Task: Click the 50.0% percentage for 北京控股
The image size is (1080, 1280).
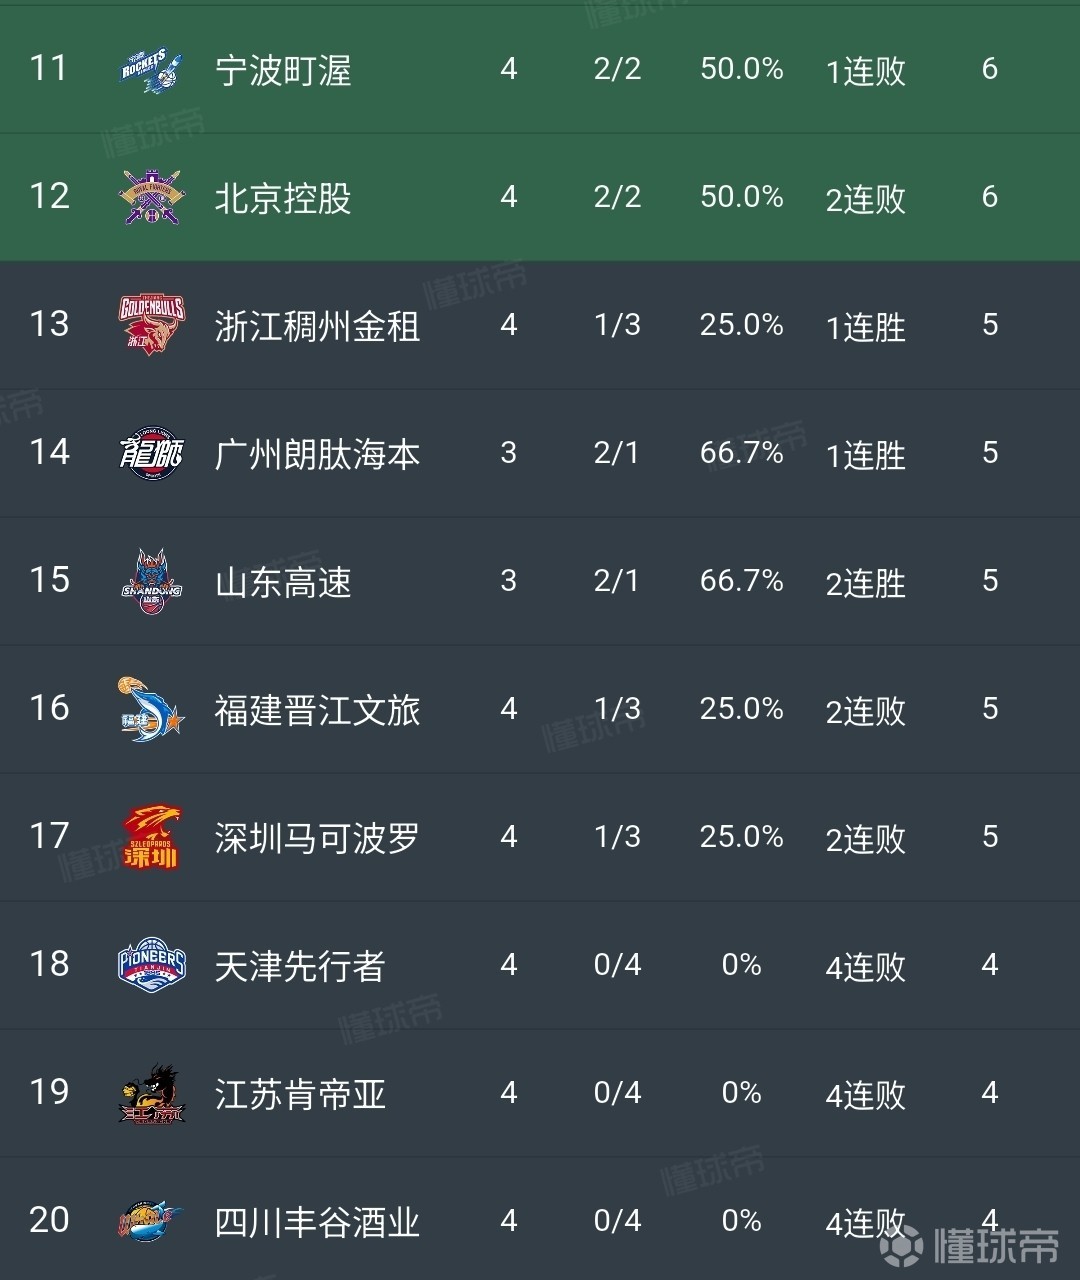Action: [x=741, y=198]
